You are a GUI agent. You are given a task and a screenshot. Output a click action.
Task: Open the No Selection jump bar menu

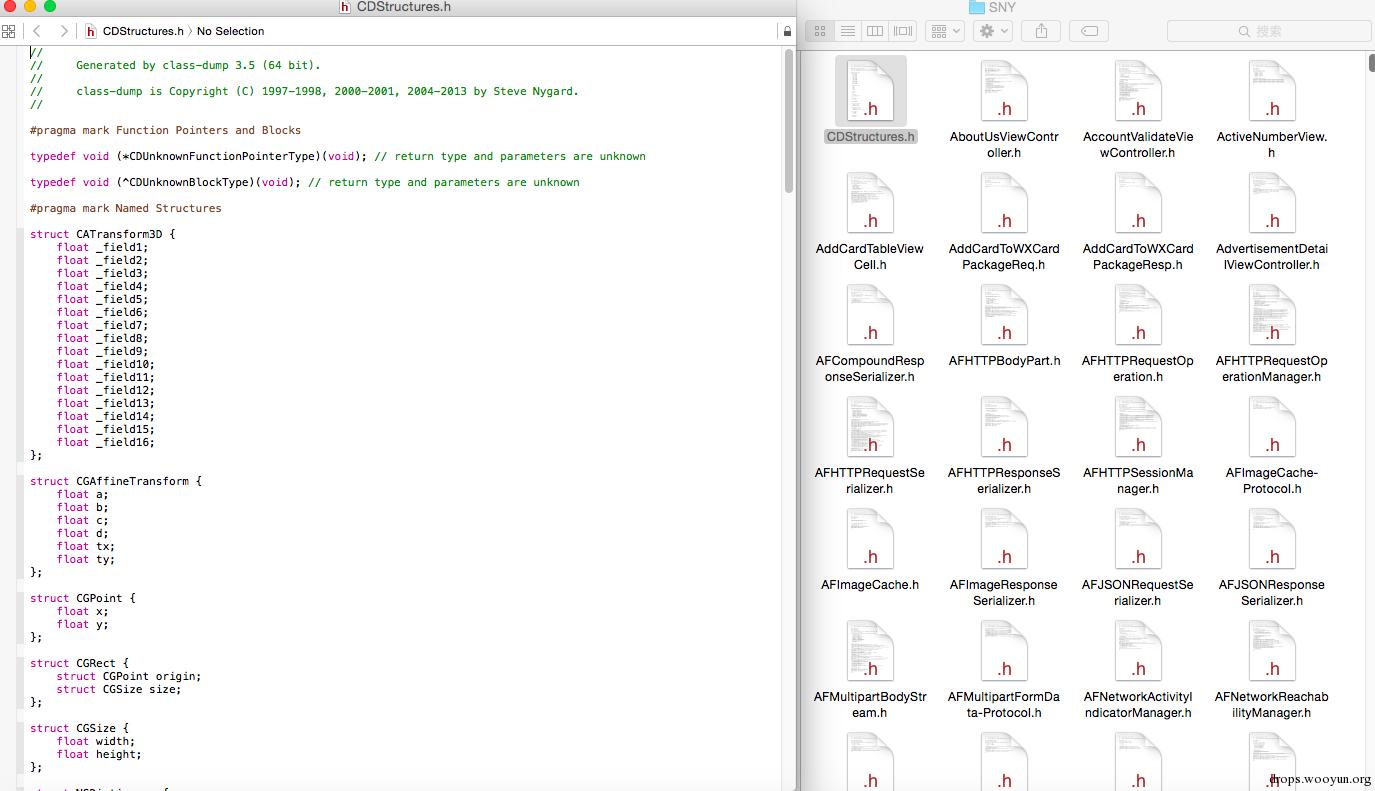pyautogui.click(x=230, y=31)
